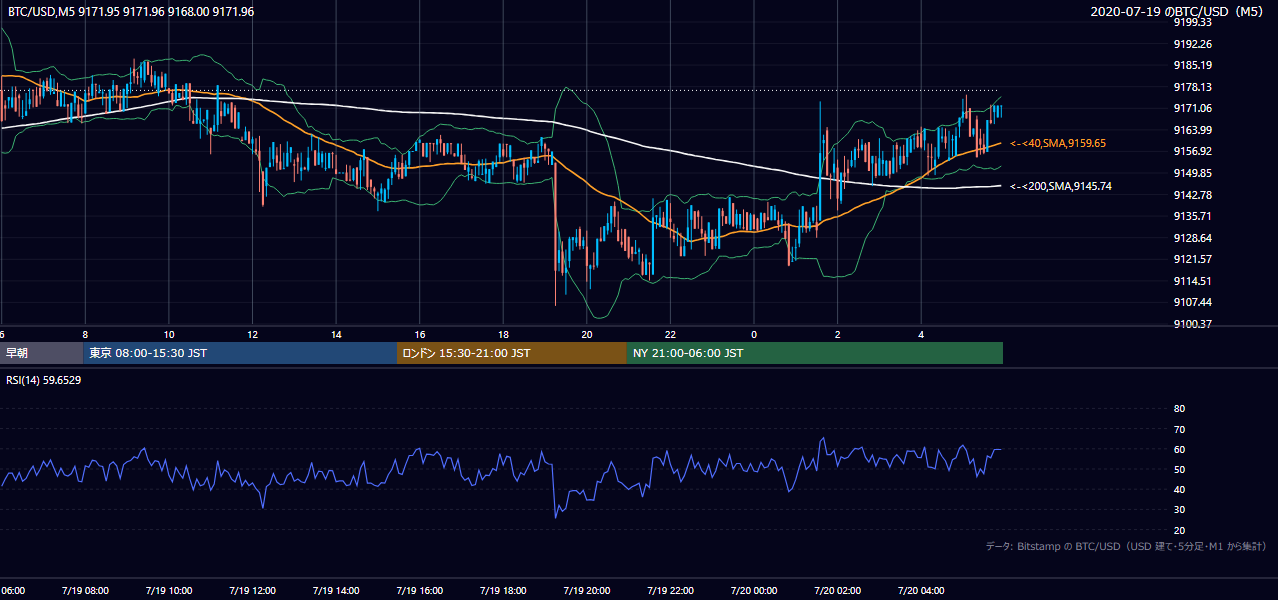Image resolution: width=1278 pixels, height=600 pixels.
Task: Click the 東京 08:00-15:30 JST session bar
Action: point(240,353)
